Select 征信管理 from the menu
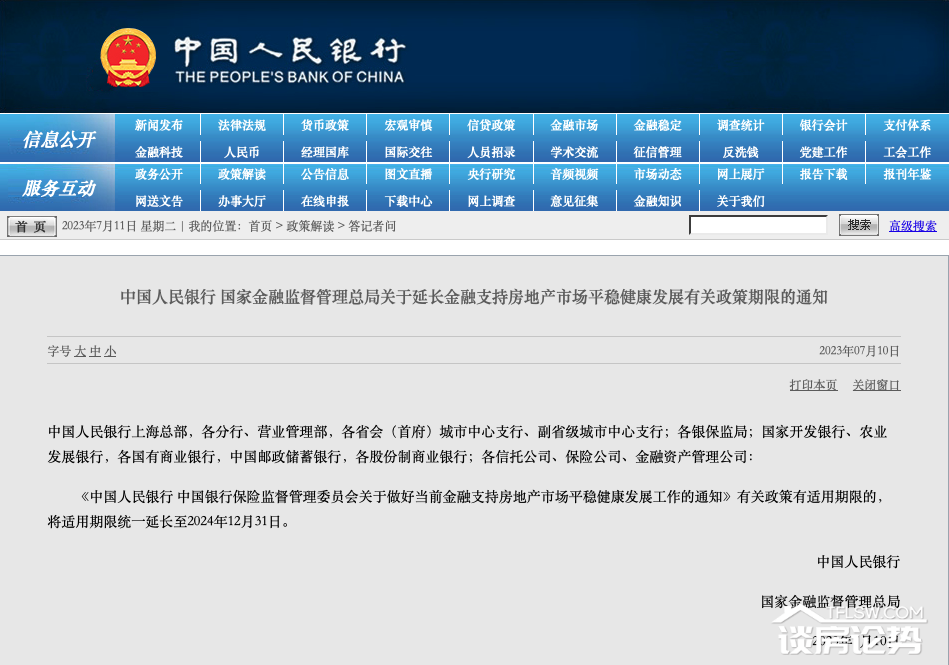The image size is (949, 665). pos(657,152)
